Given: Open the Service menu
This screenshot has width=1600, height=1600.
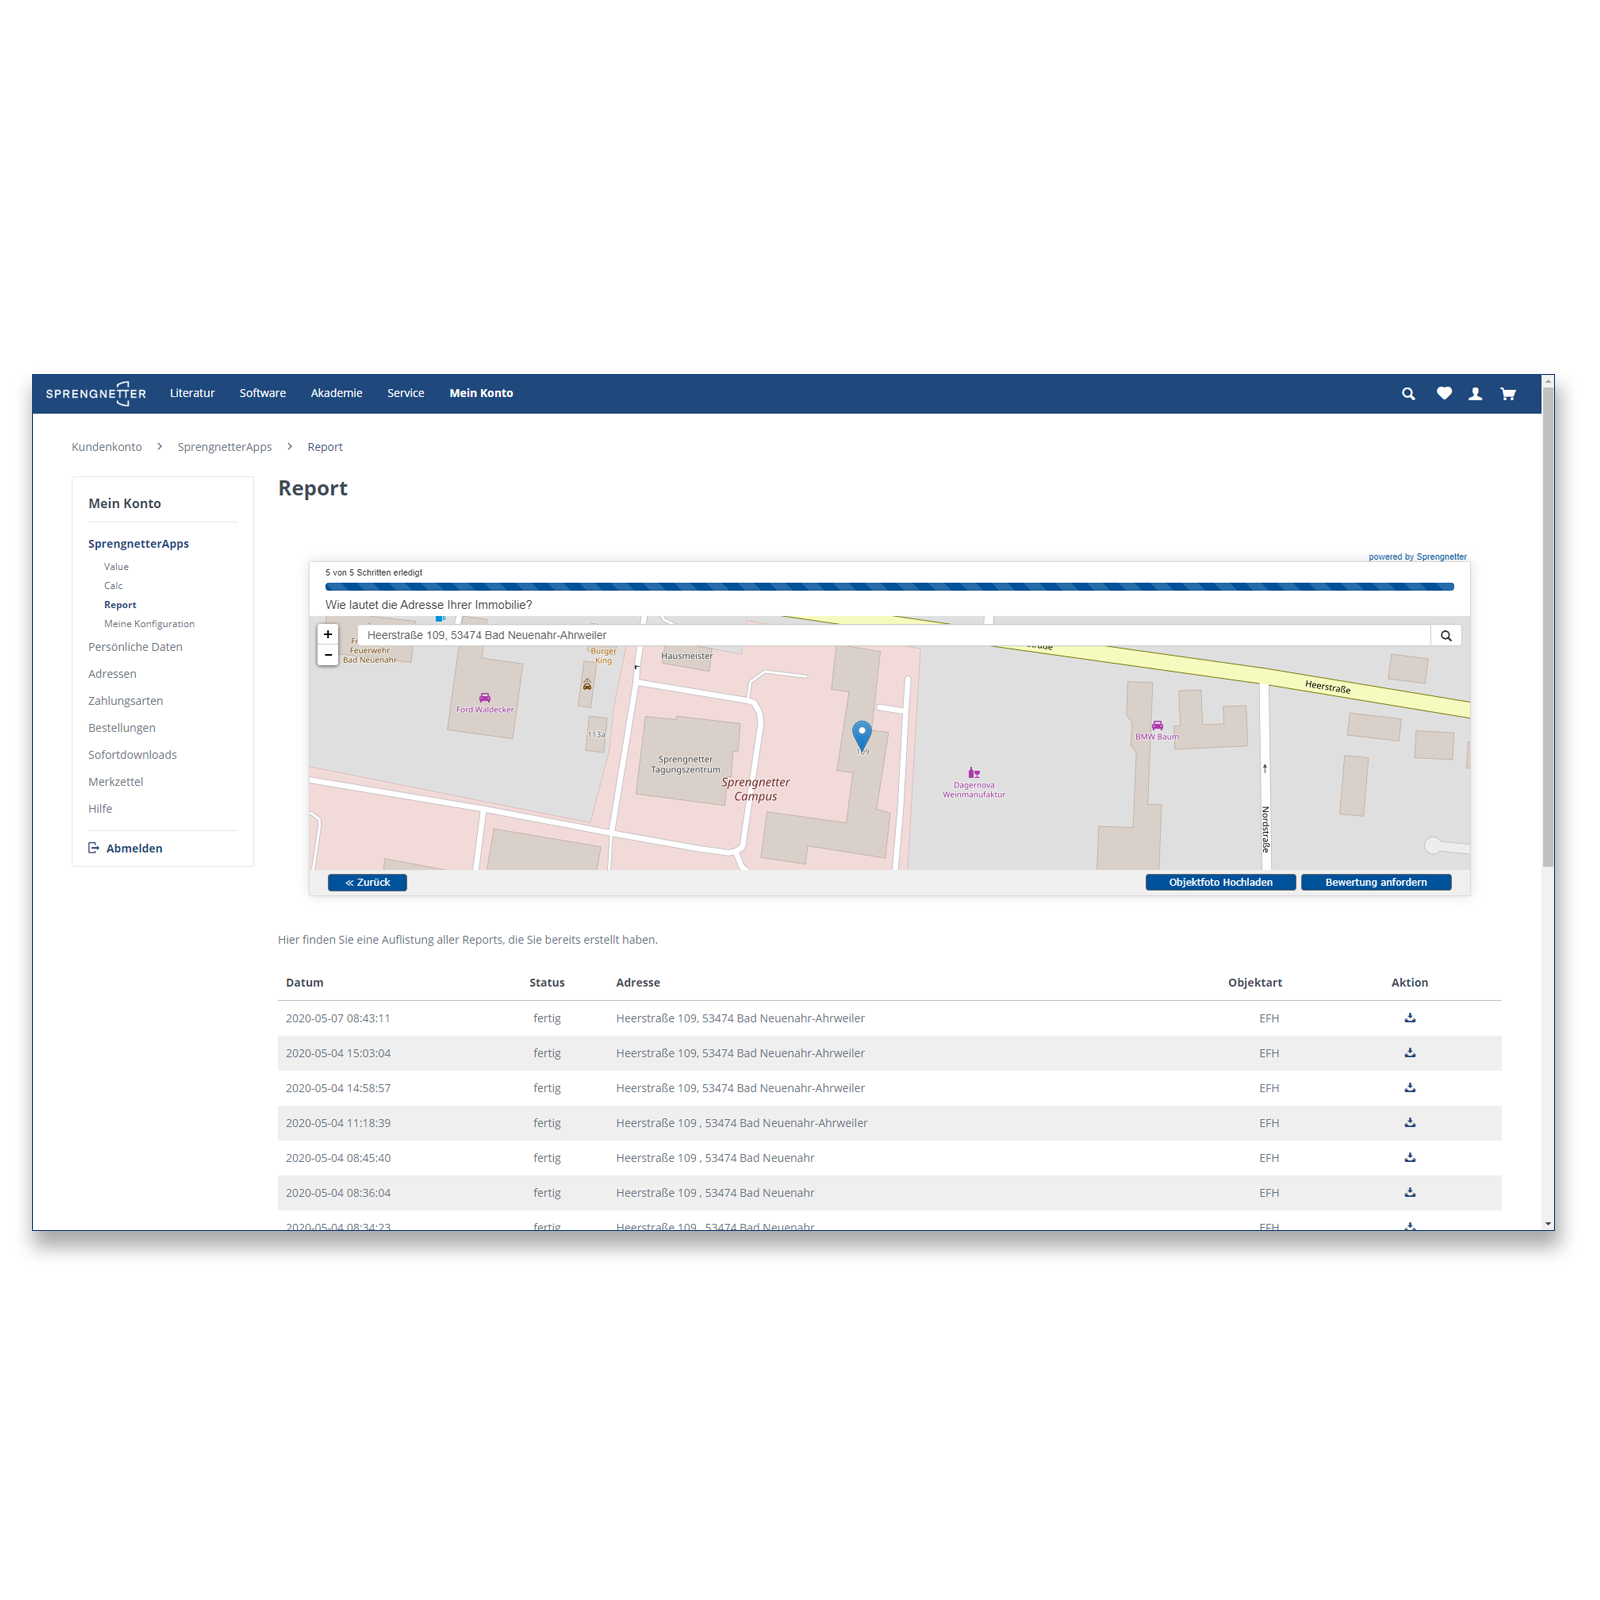Looking at the screenshot, I should coord(406,393).
